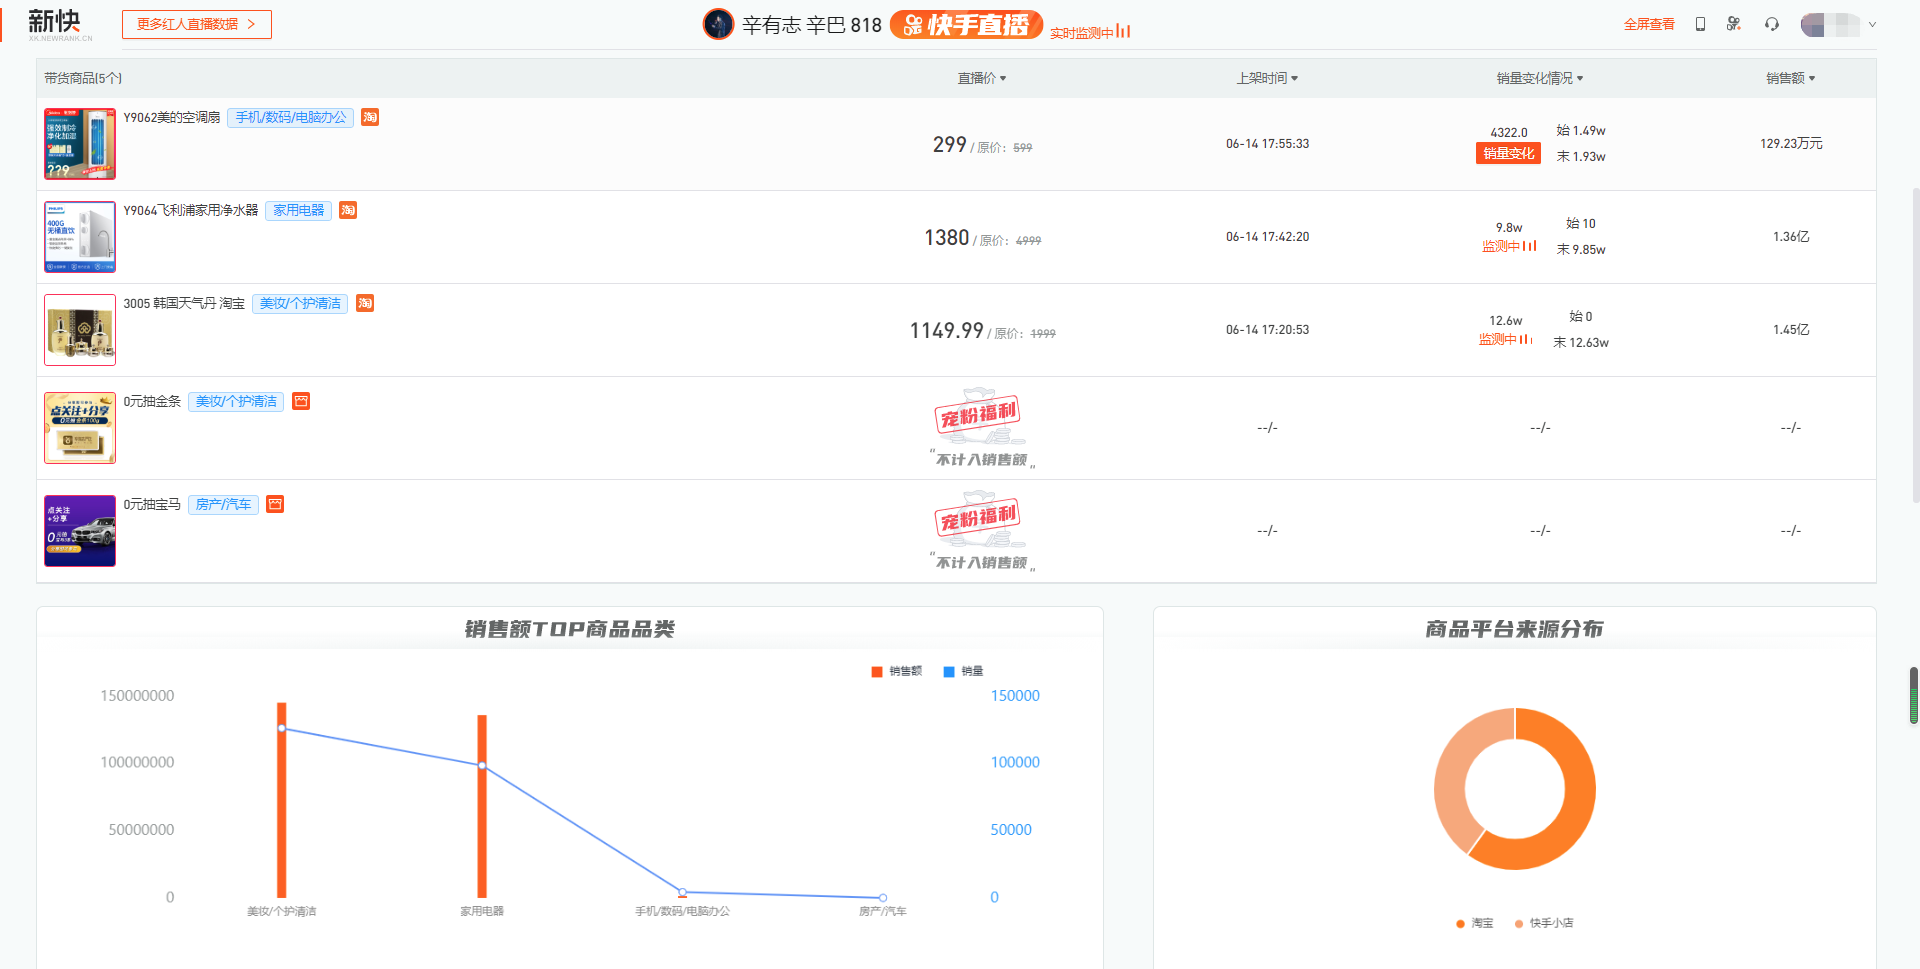This screenshot has height=969, width=1920.
Task: Click 更多红人直播数据 button
Action: coord(196,24)
